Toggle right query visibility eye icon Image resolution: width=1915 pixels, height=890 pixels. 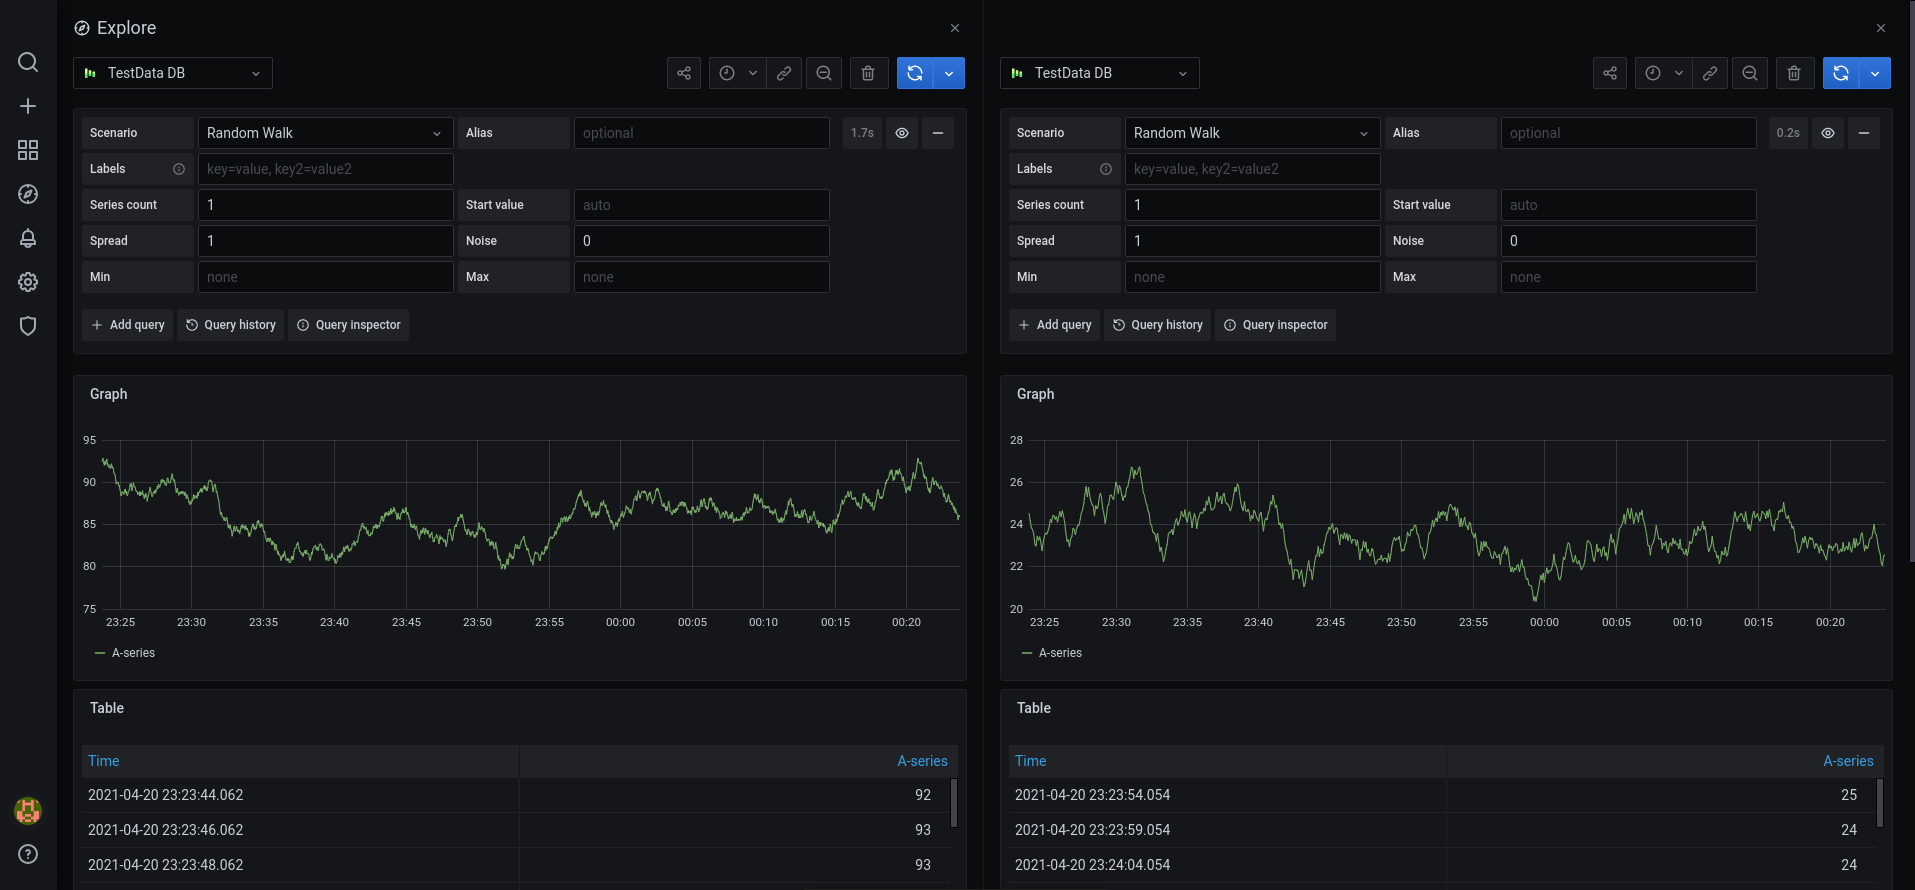[1828, 133]
